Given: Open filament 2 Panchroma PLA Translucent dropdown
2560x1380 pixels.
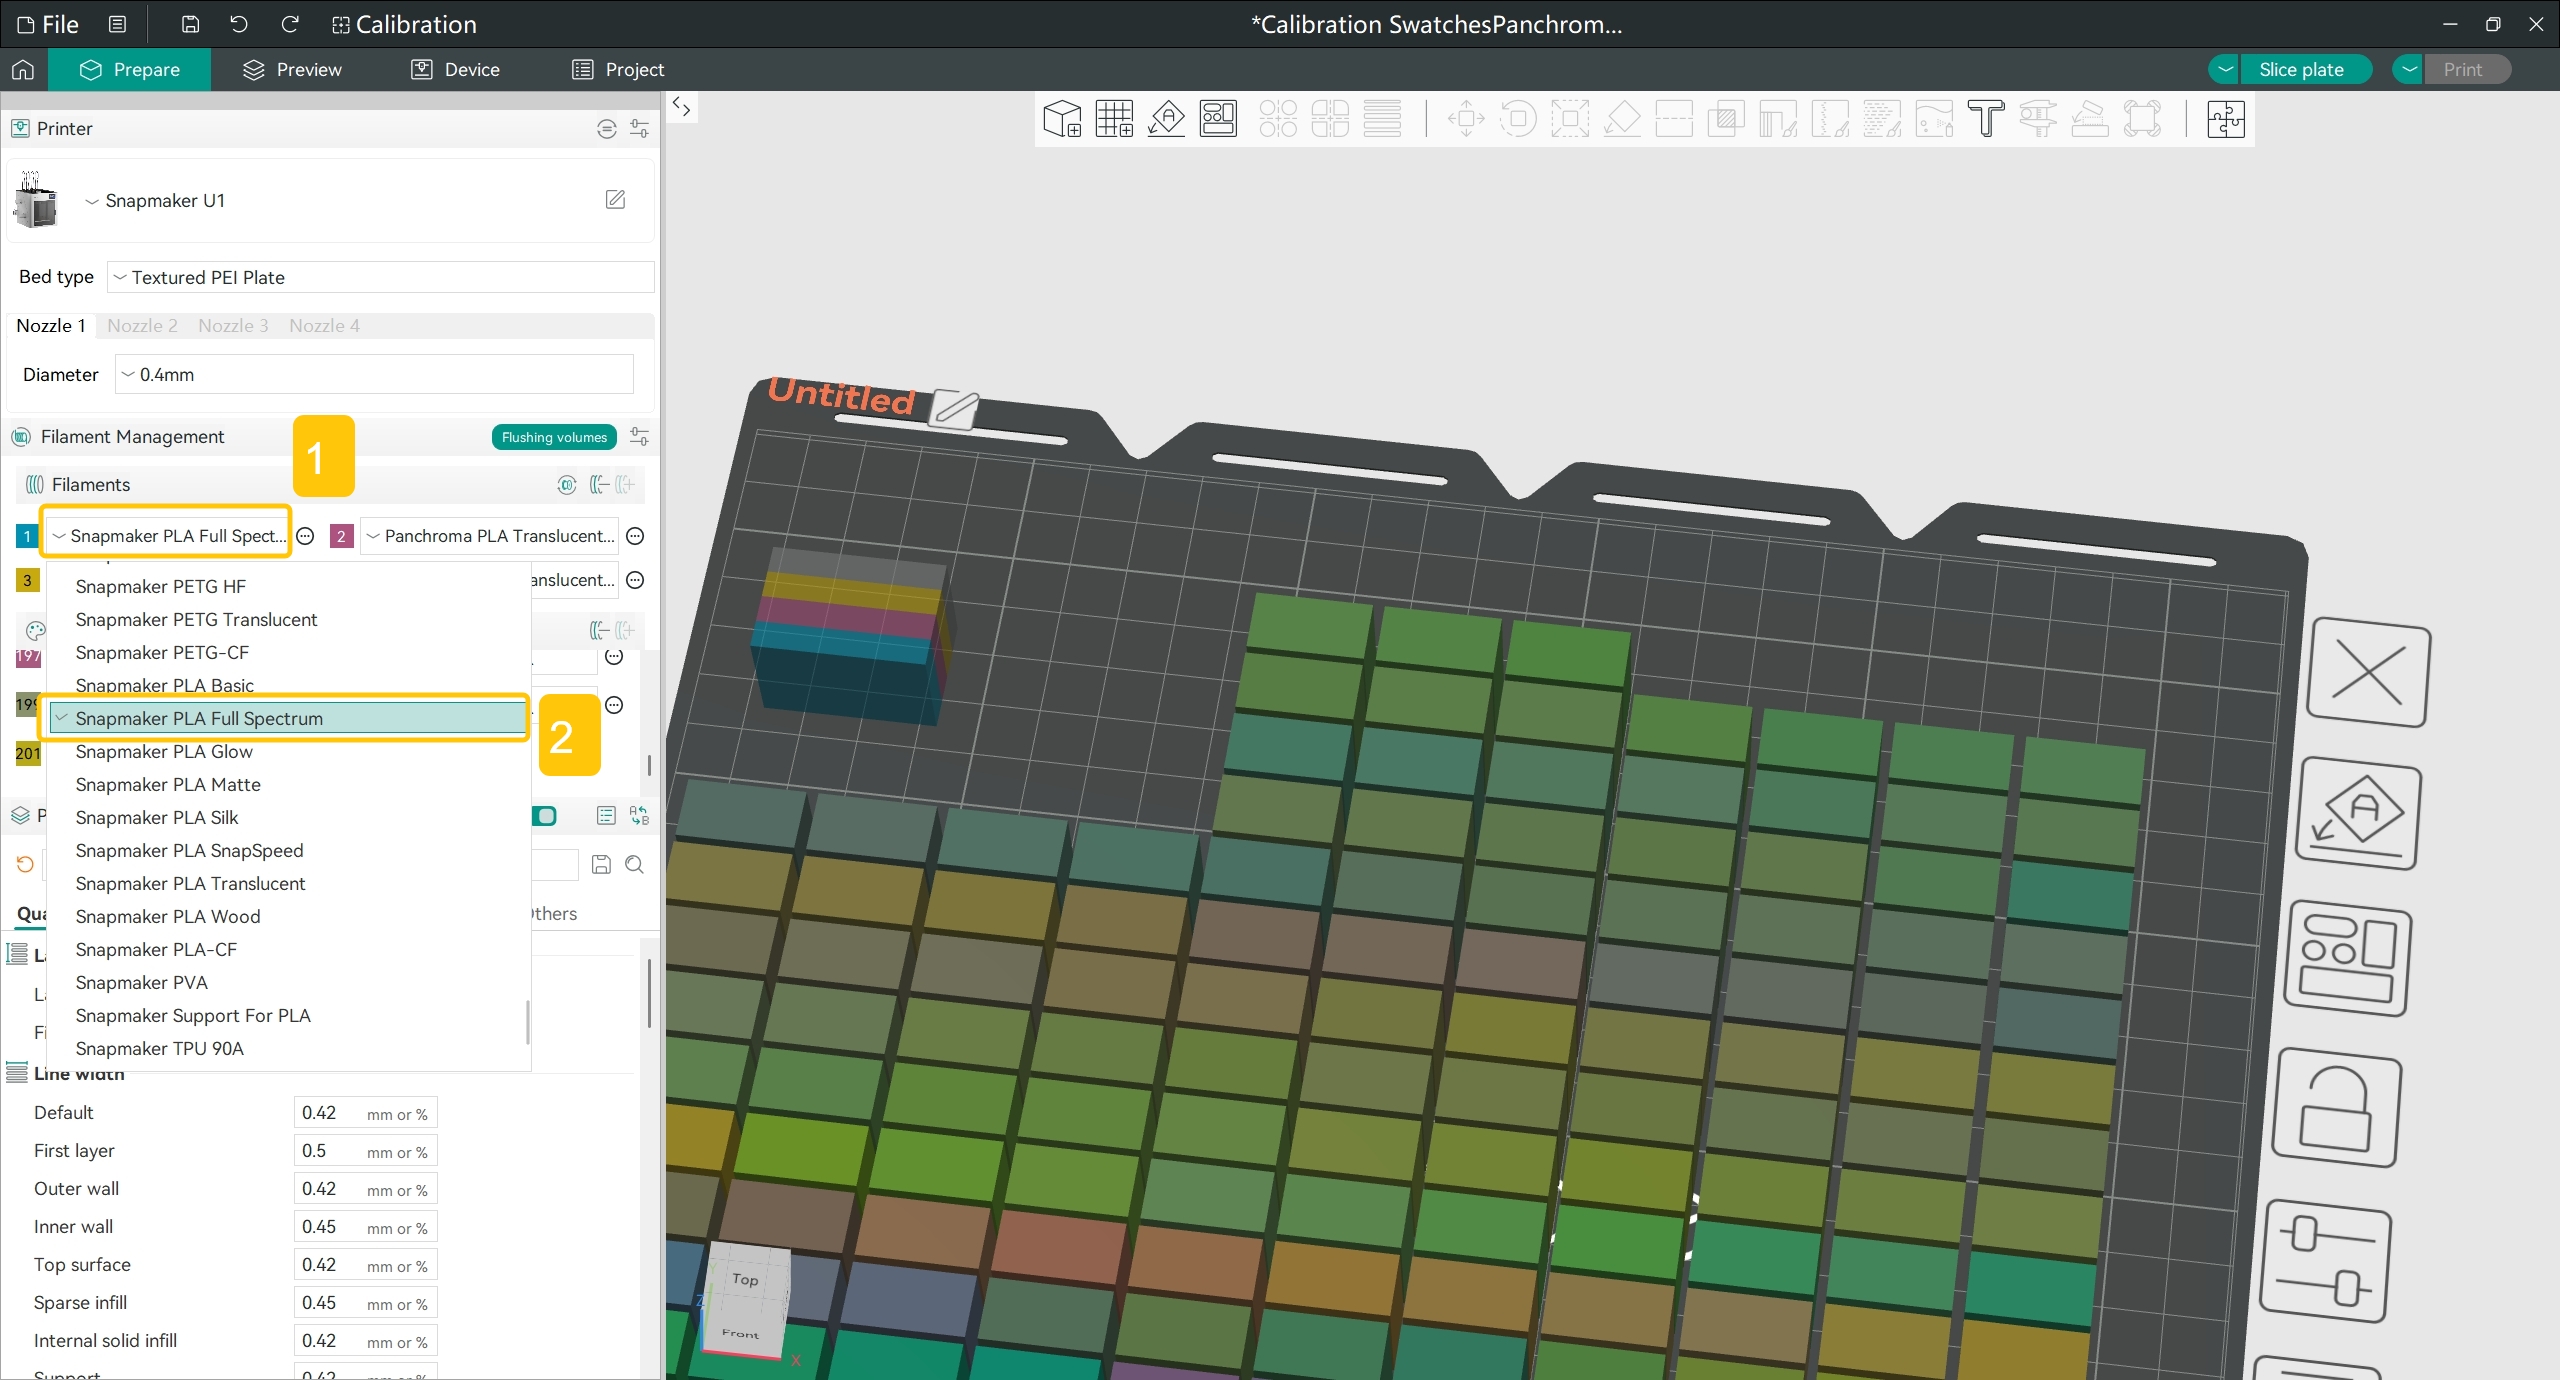Looking at the screenshot, I should coord(490,536).
